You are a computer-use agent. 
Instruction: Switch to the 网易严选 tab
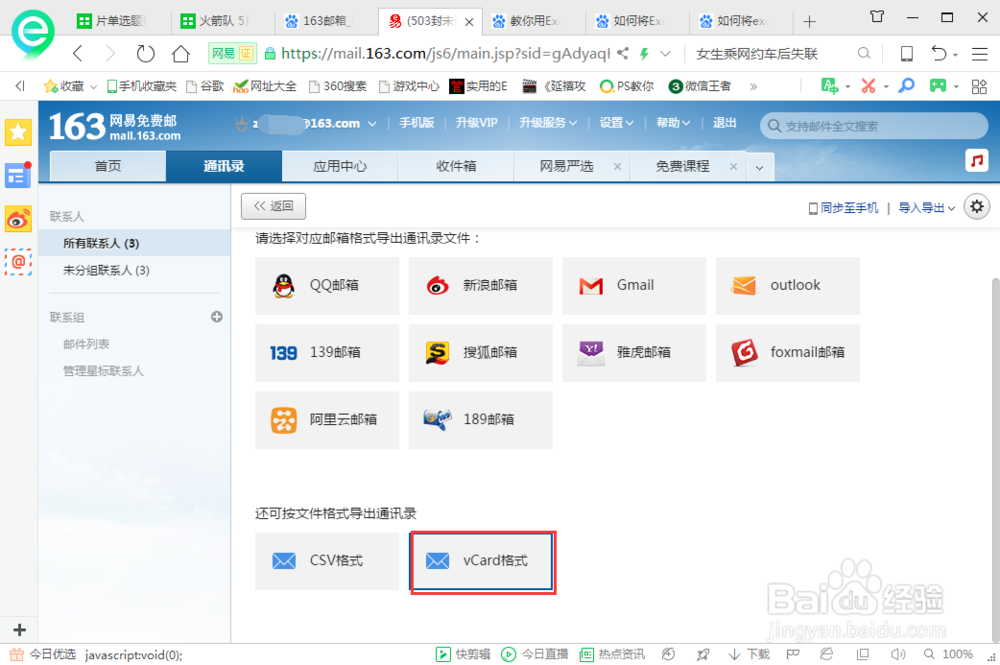pyautogui.click(x=566, y=166)
